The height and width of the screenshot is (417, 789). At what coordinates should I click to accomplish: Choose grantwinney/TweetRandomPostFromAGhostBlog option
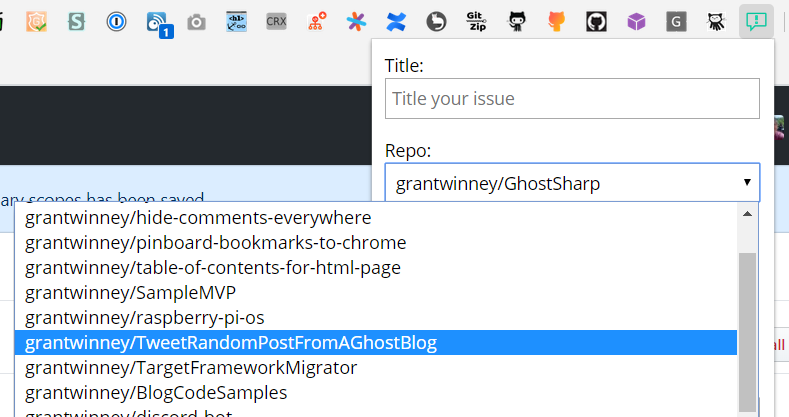tap(231, 343)
